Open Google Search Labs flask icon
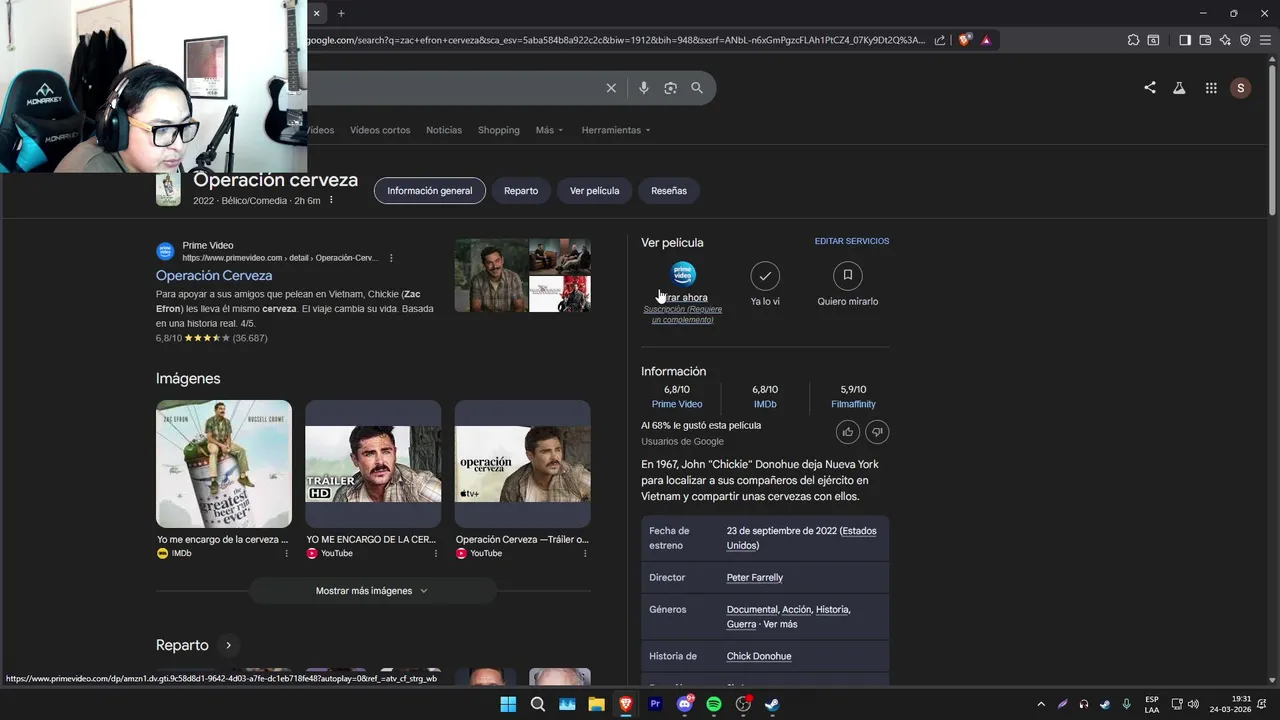This screenshot has height=720, width=1280. pyautogui.click(x=1179, y=88)
